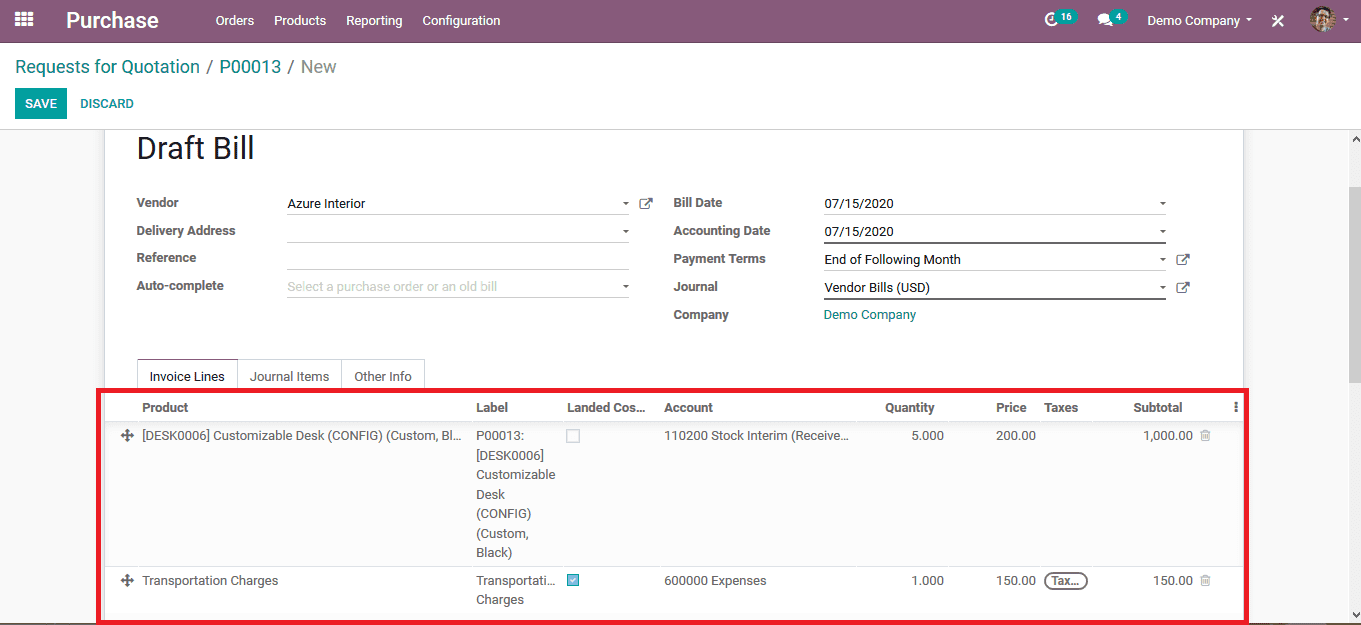Click the Reference input field
The height and width of the screenshot is (625, 1361).
click(x=457, y=258)
